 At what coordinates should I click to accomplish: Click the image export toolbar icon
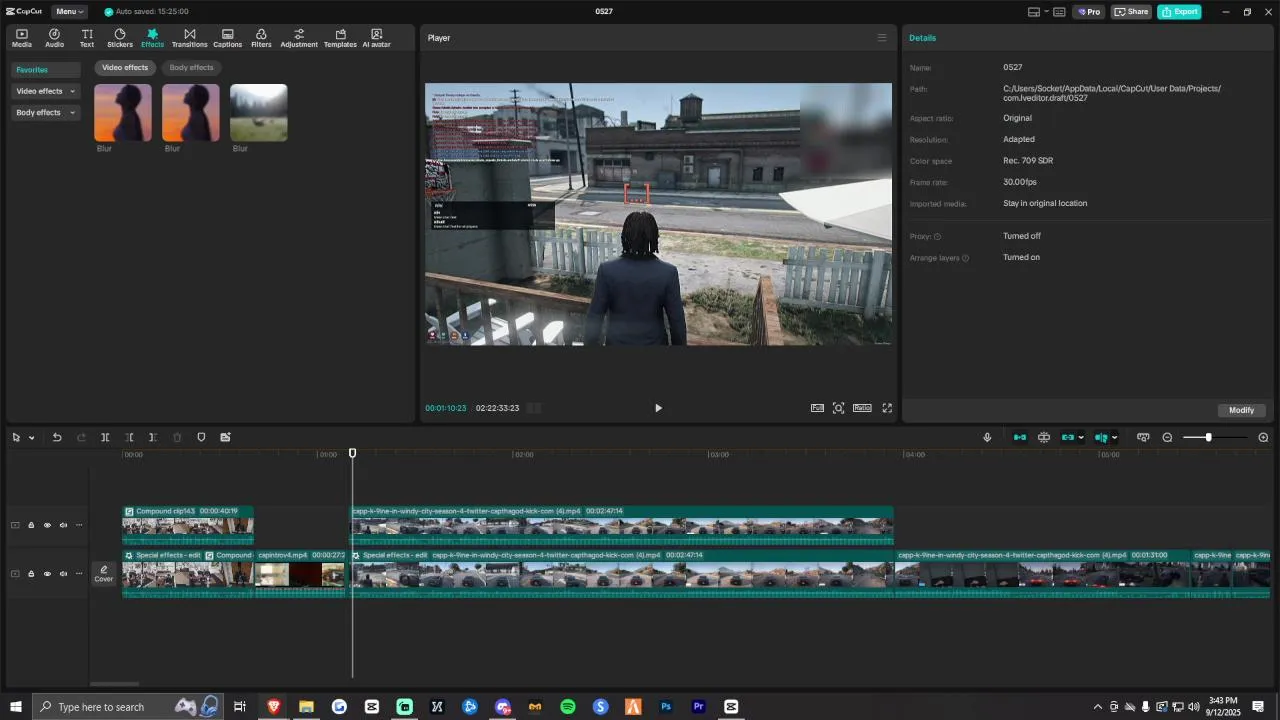click(x=225, y=437)
